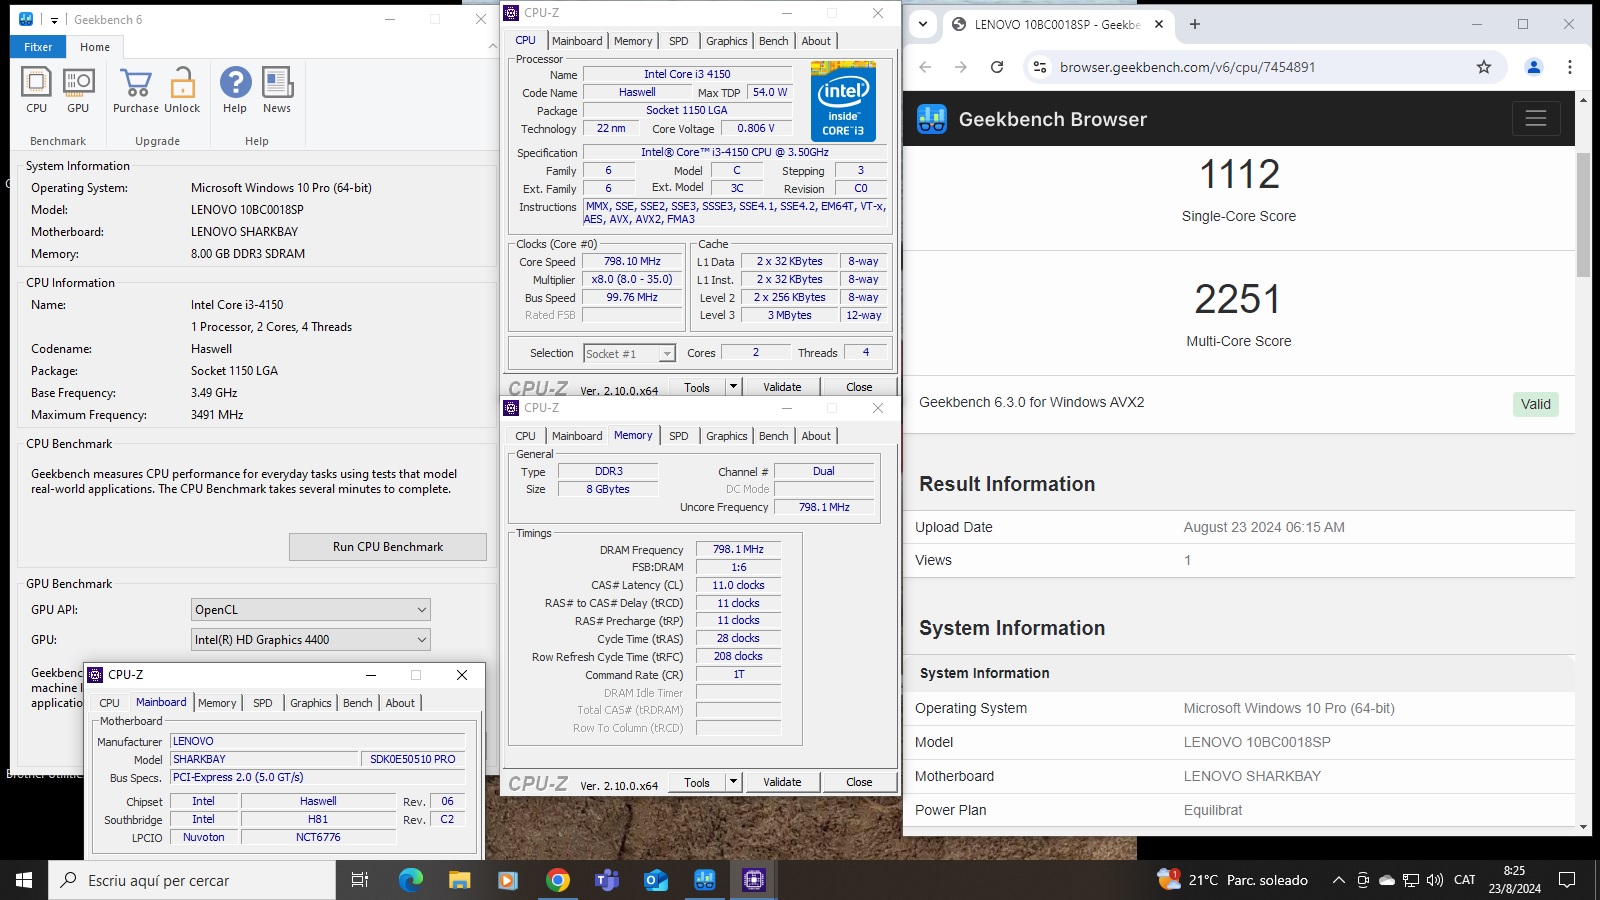Open About tab in Memory CPU-Z window

coord(816,436)
